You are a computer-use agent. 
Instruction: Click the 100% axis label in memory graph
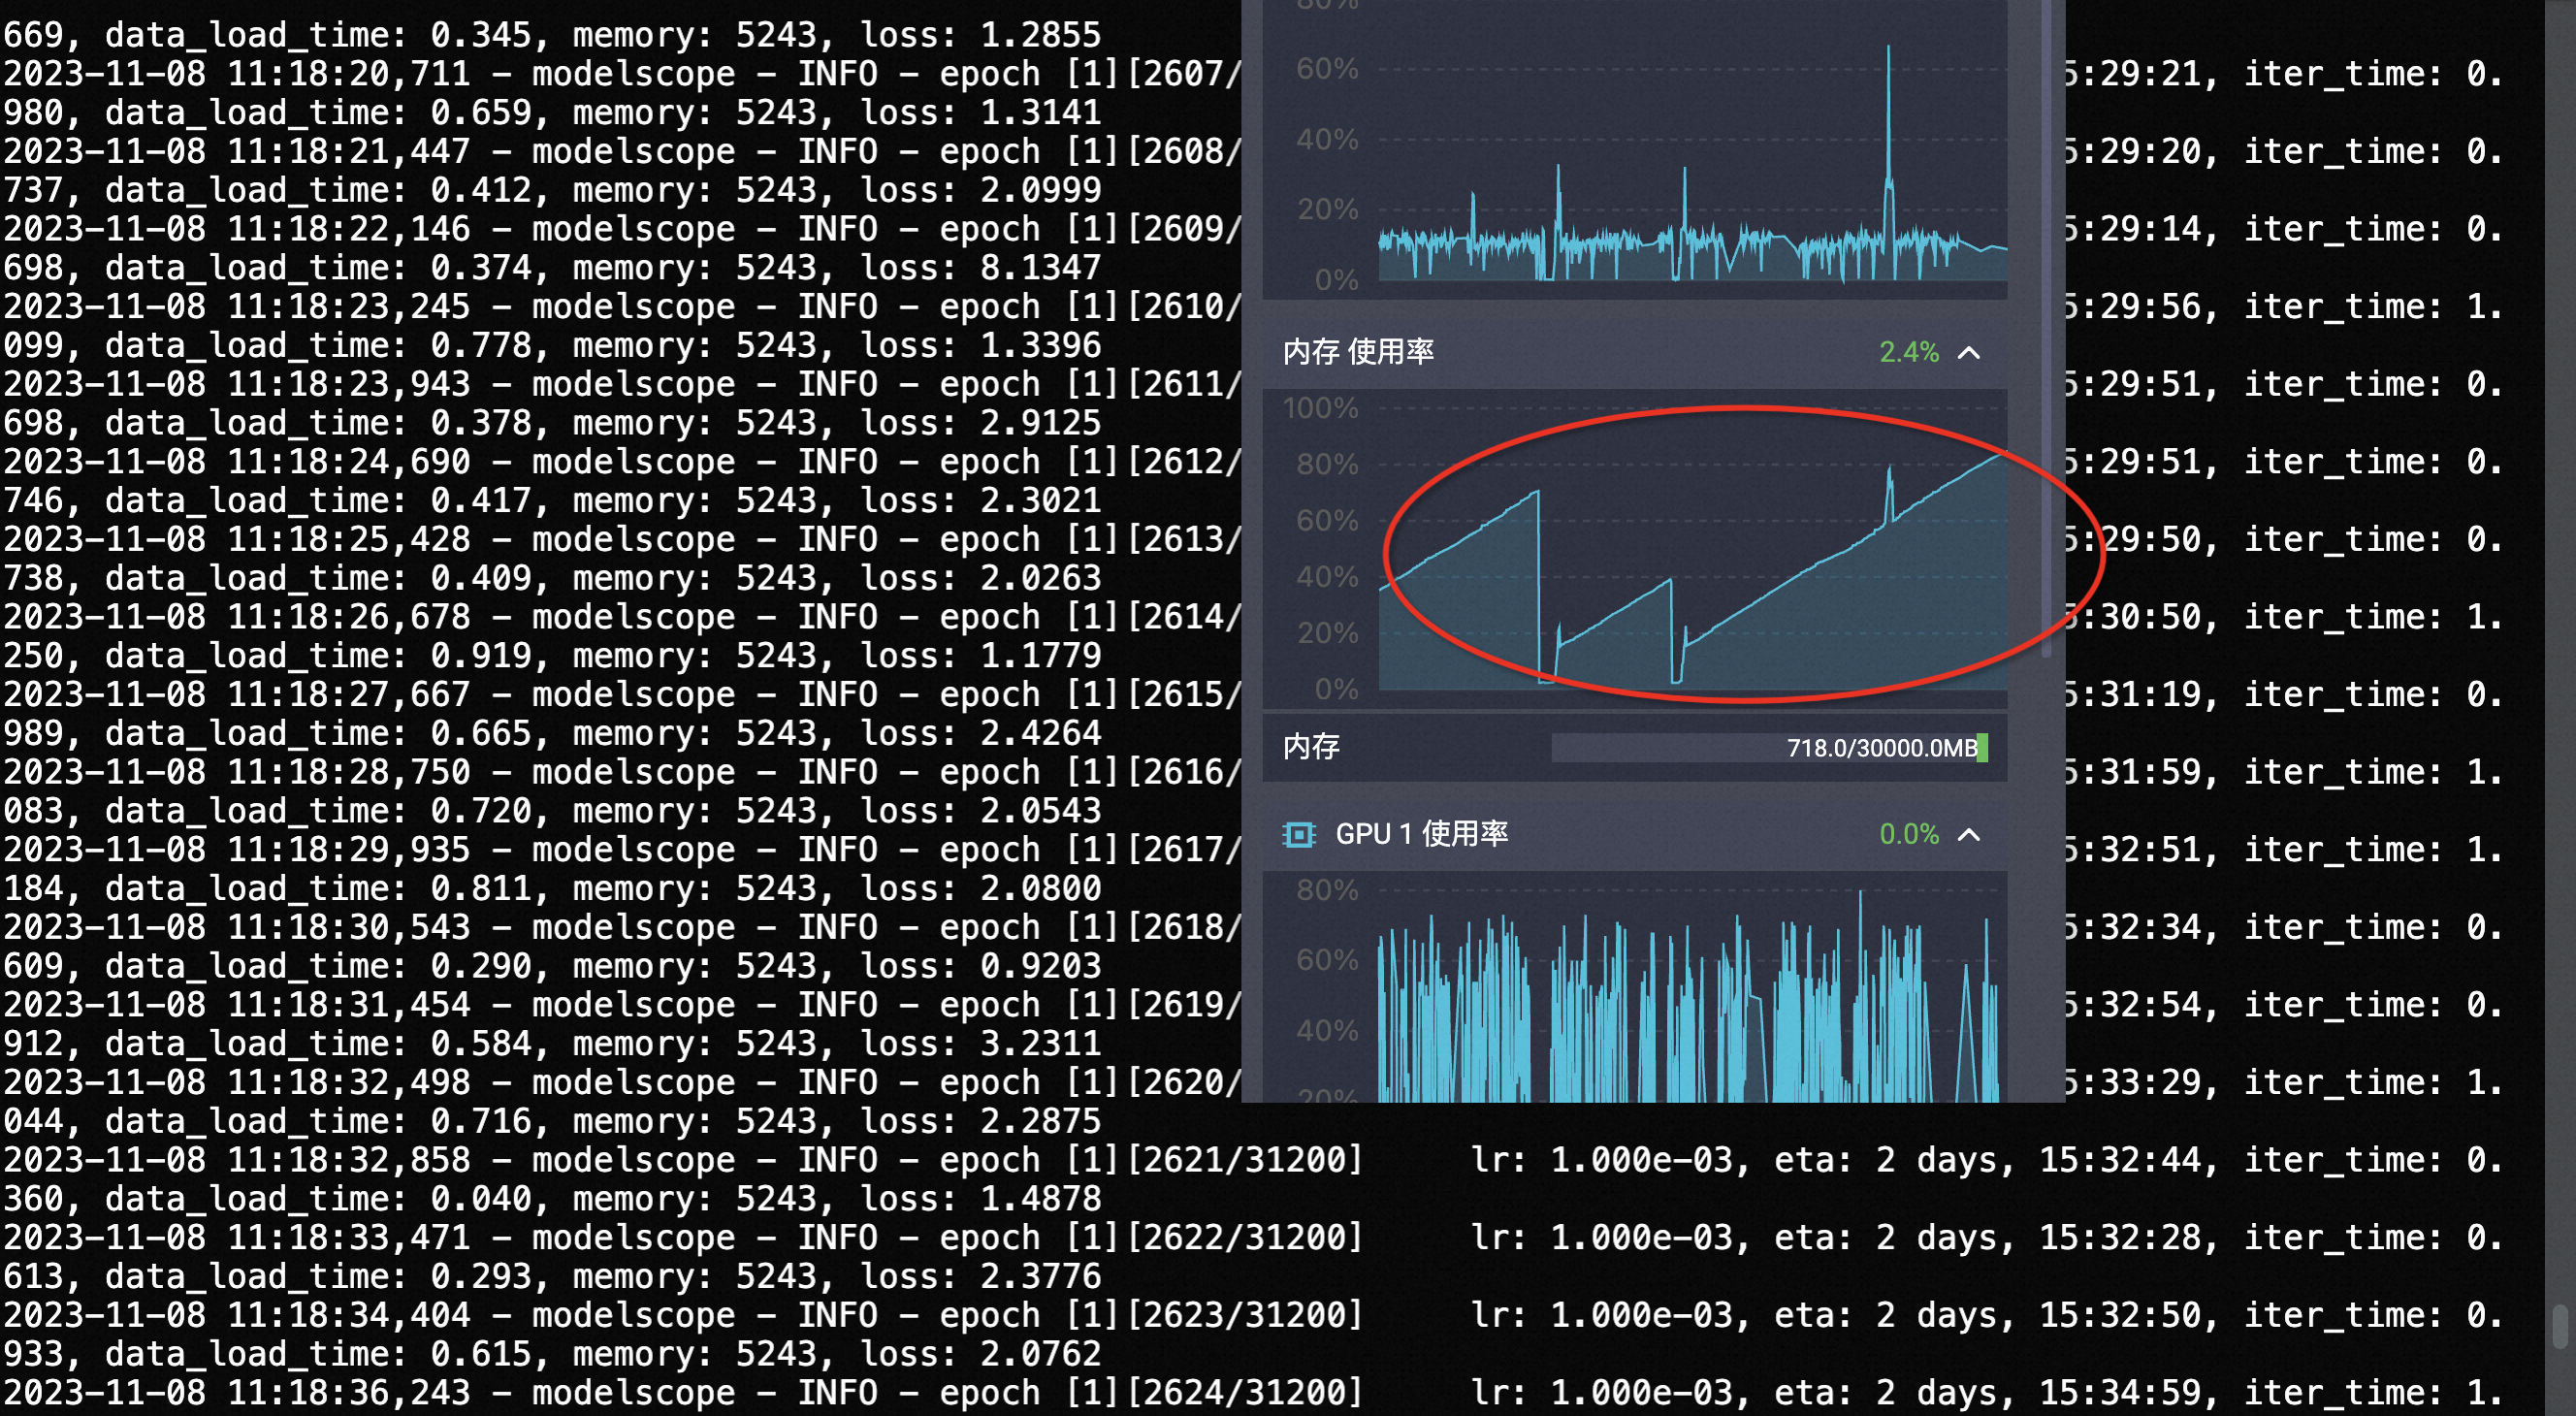coord(1320,409)
